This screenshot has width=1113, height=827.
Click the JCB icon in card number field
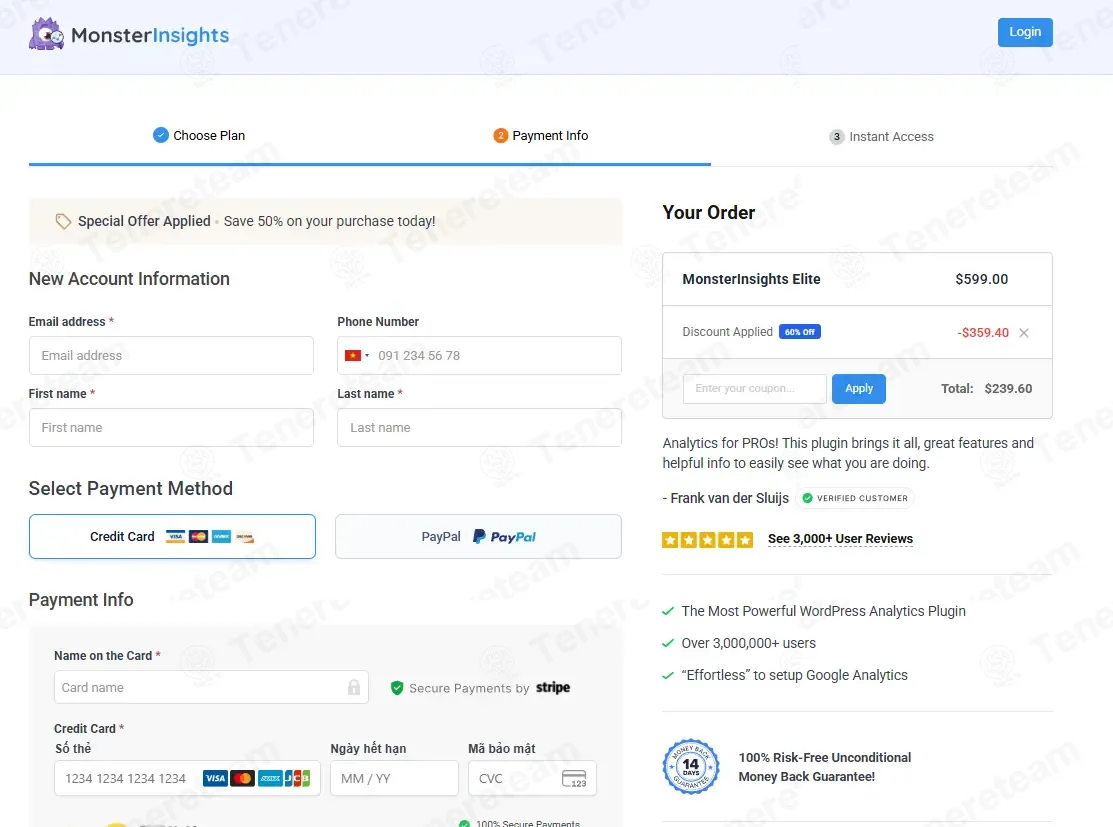(297, 779)
